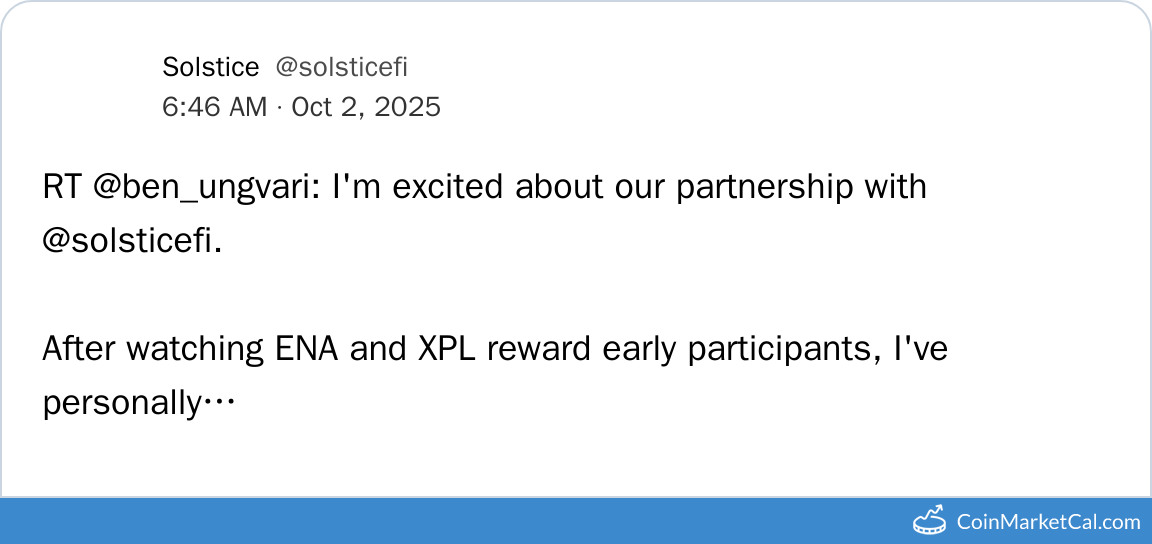Click the CoinMarketCal logo icon
This screenshot has width=1152, height=544.
(930, 520)
